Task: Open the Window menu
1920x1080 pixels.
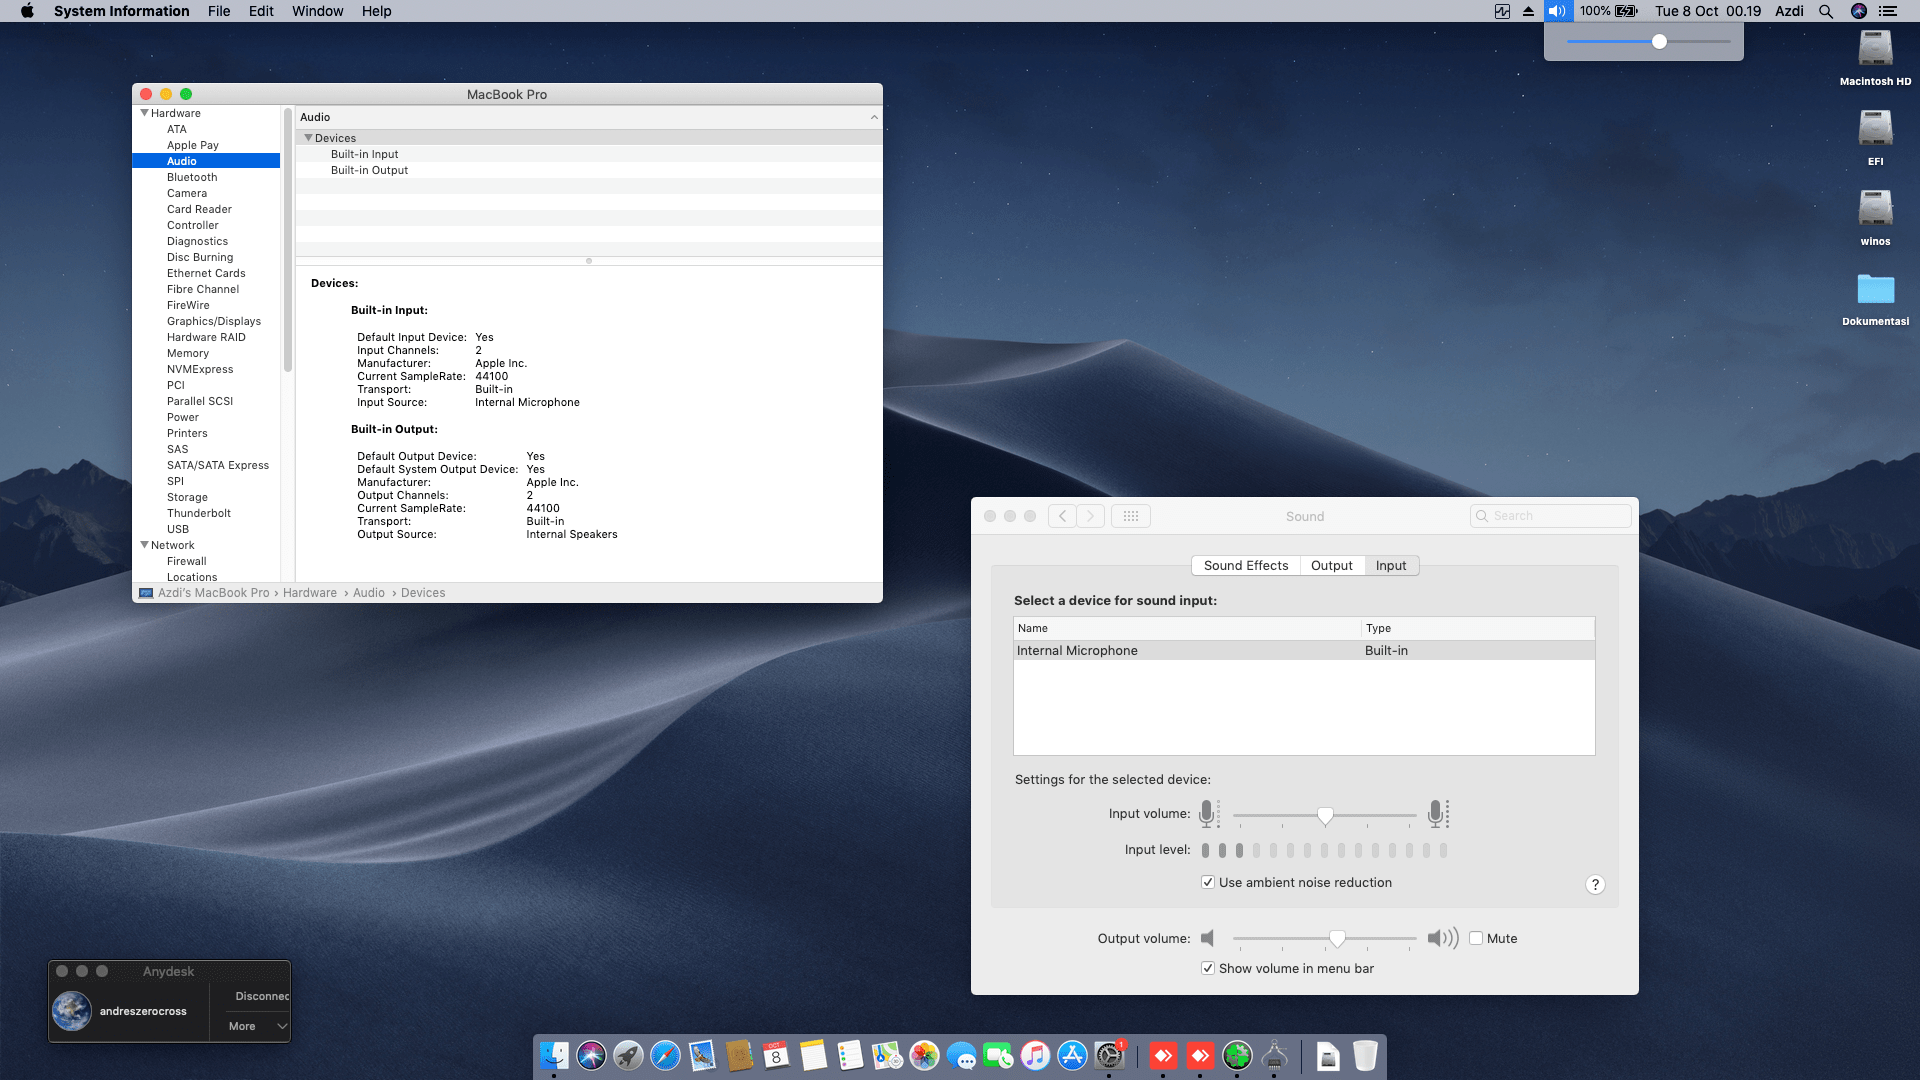Action: (x=317, y=11)
